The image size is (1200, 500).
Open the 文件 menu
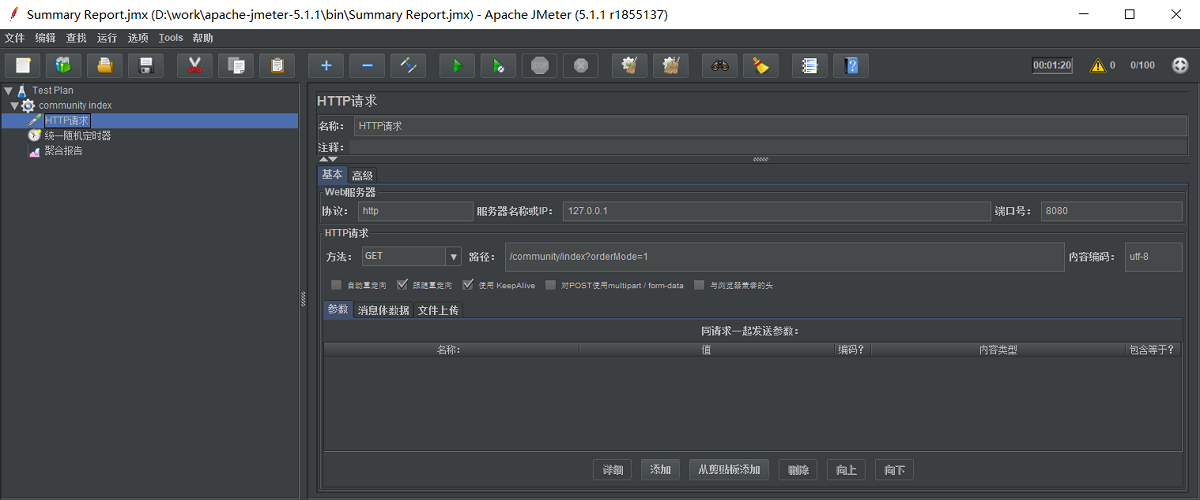[14, 38]
